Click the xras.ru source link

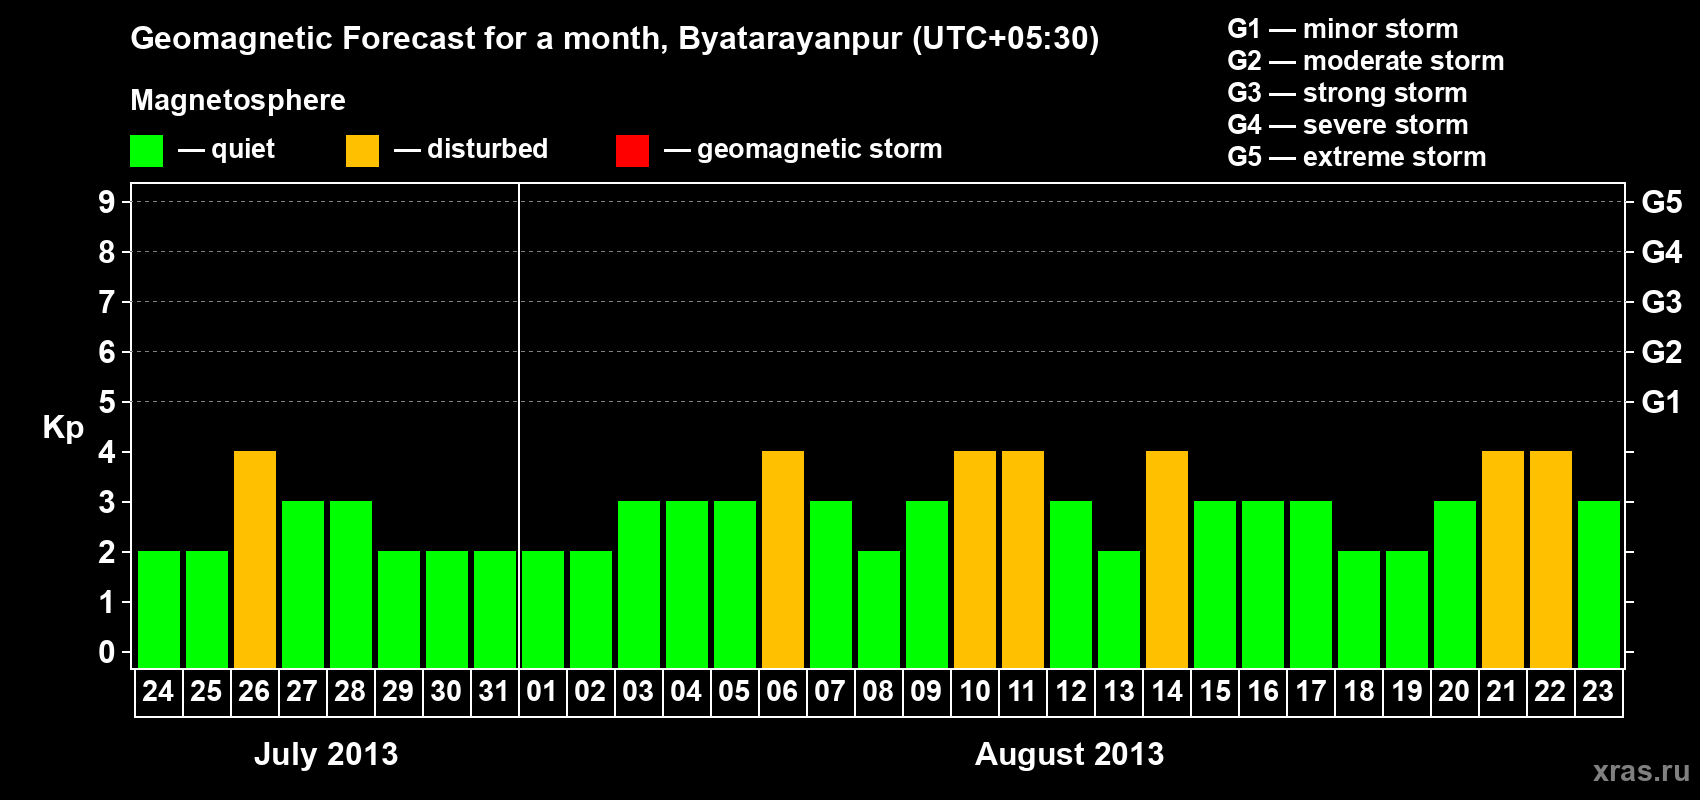tap(1641, 771)
